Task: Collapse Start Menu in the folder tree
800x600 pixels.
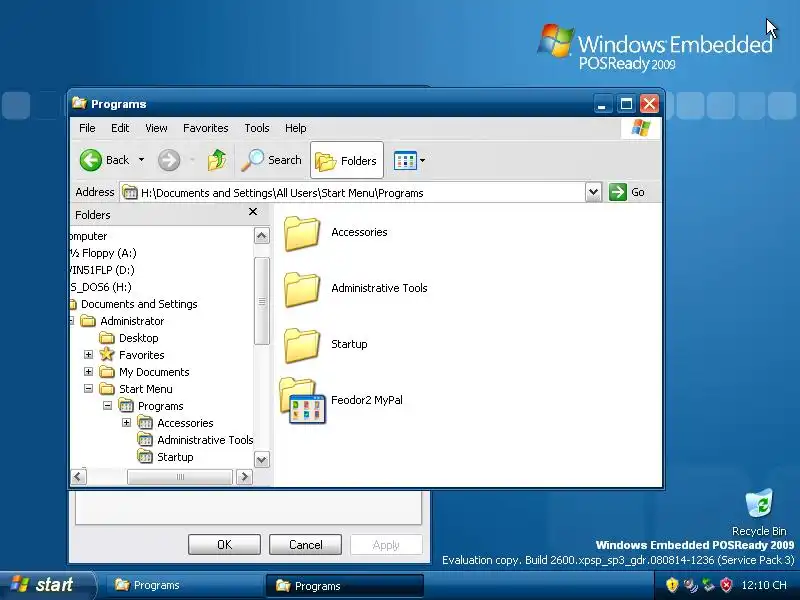Action: 88,389
